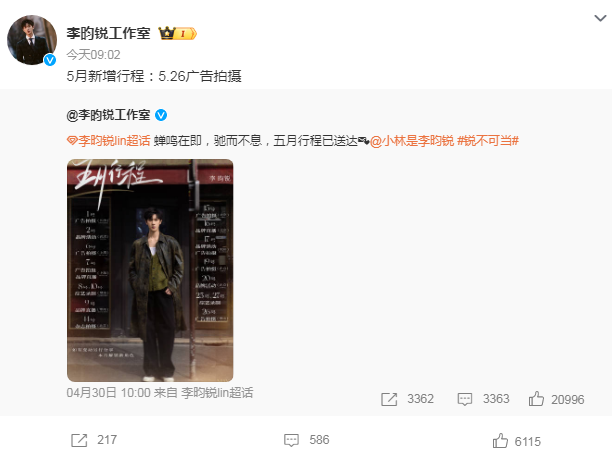Click the profile avatar of 李昀锐工作室
612x455 pixels.
pos(32,40)
